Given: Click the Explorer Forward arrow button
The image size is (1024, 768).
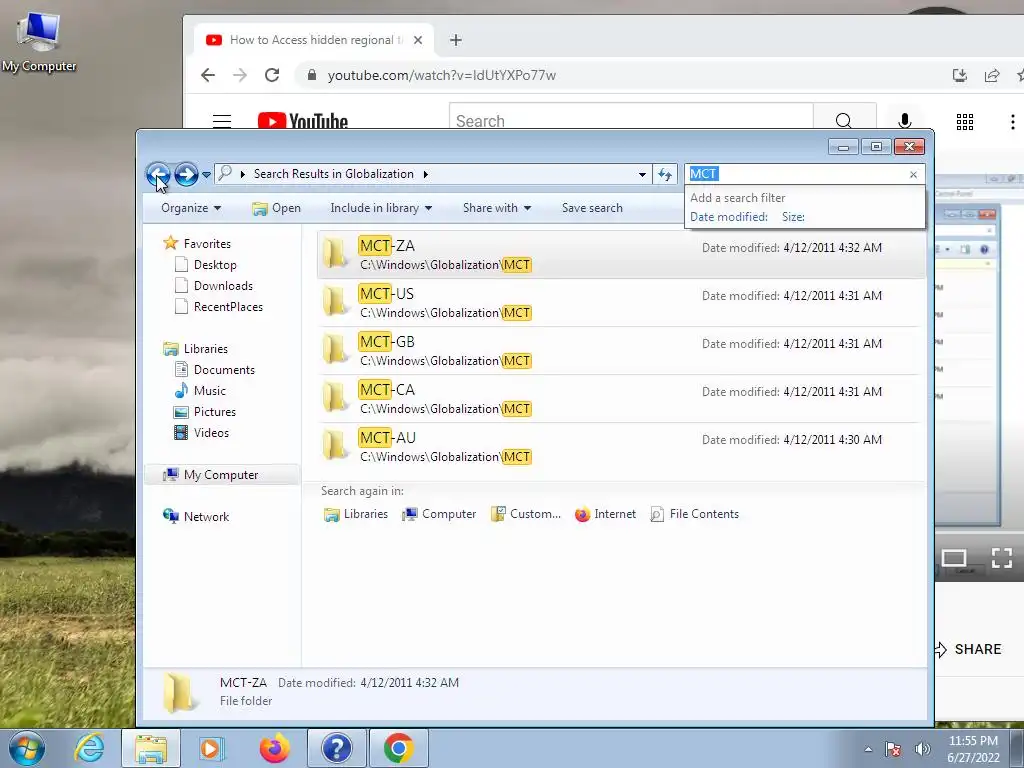Looking at the screenshot, I should click(x=186, y=174).
